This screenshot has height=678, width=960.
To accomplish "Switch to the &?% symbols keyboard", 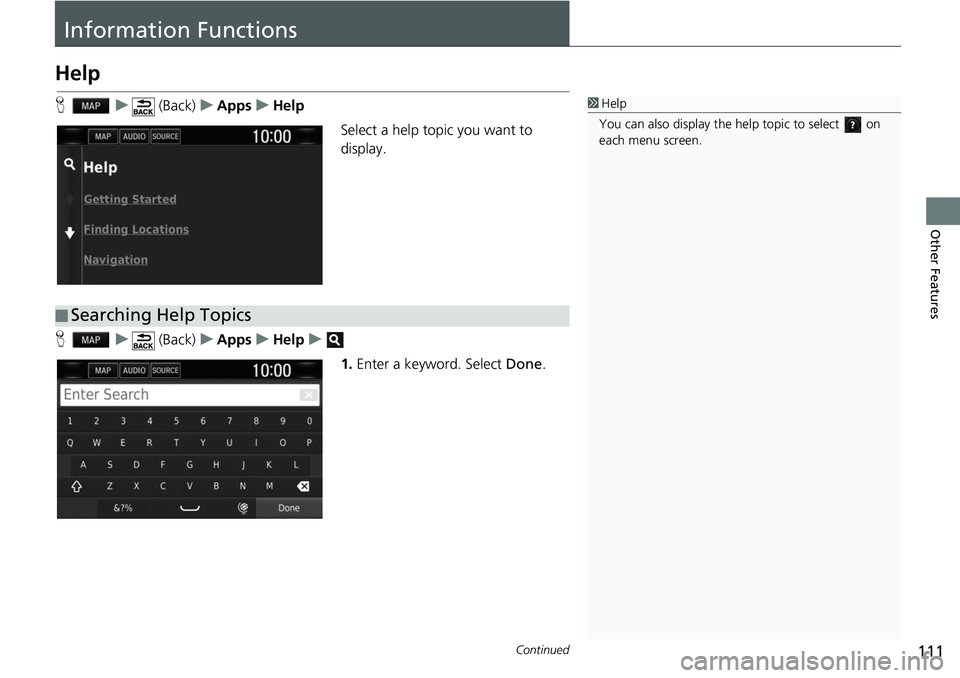I will 124,508.
